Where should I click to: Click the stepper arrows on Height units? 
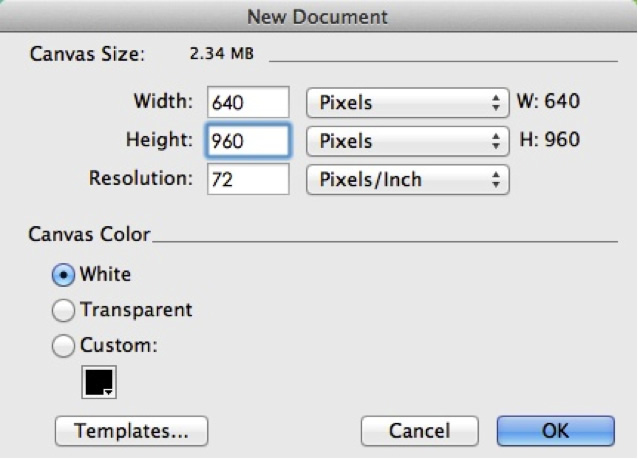coord(496,141)
